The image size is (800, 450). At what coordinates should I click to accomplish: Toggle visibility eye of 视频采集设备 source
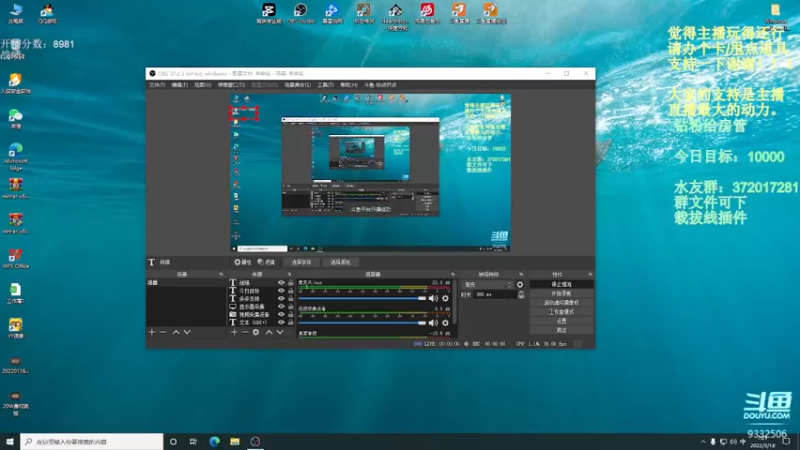point(281,314)
